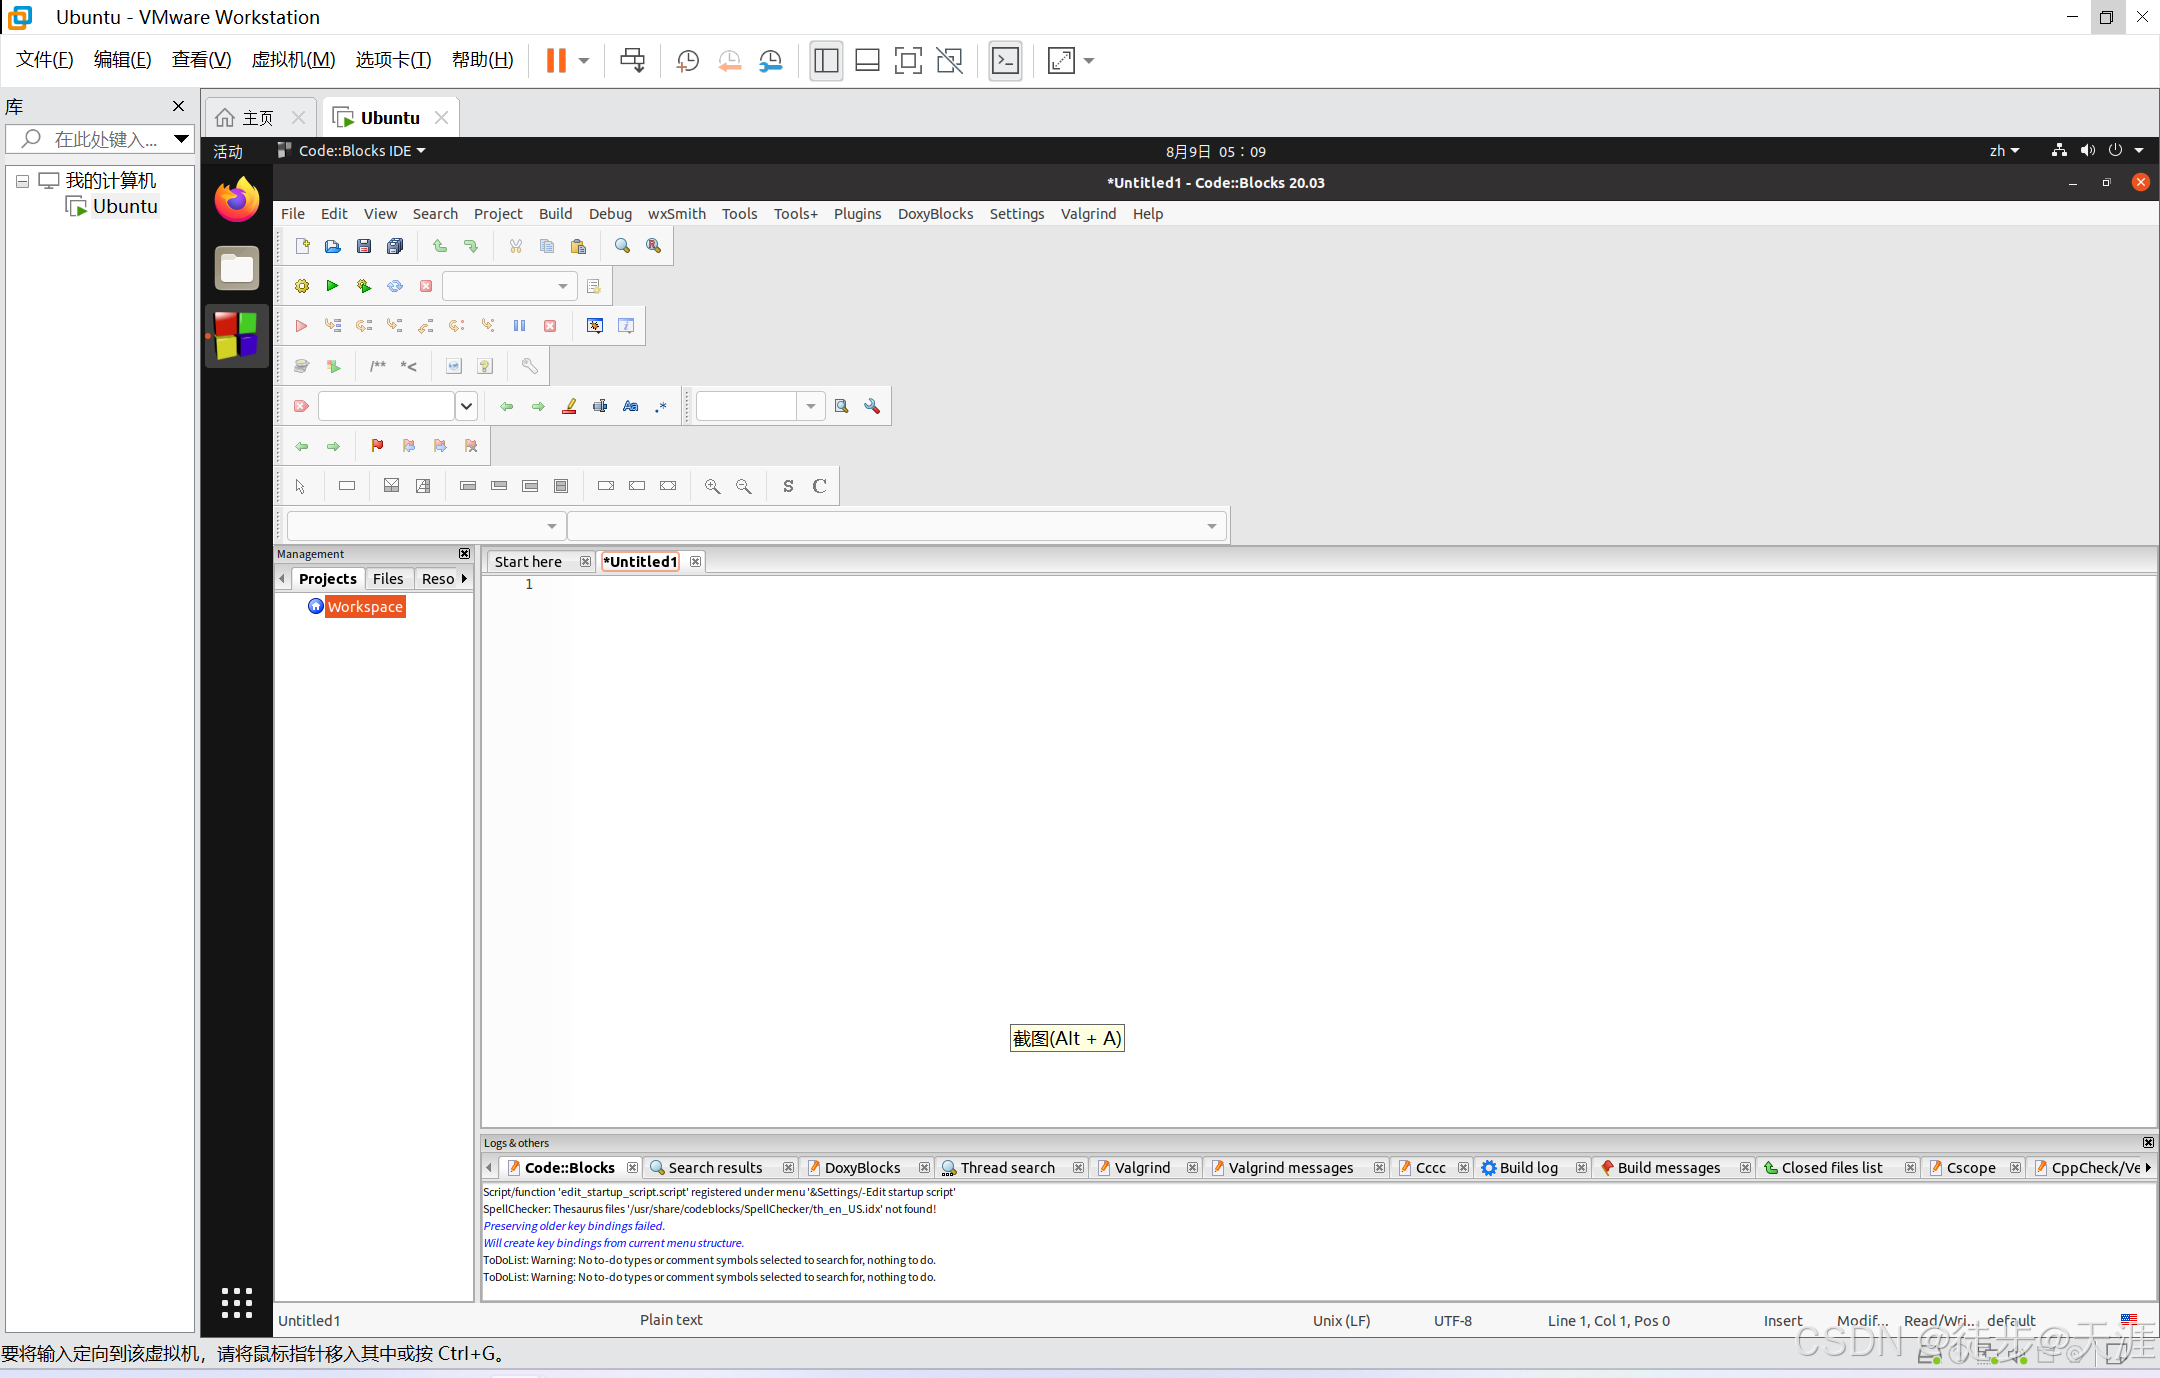
Task: Show applications grid in the dock
Action: coord(237,1303)
